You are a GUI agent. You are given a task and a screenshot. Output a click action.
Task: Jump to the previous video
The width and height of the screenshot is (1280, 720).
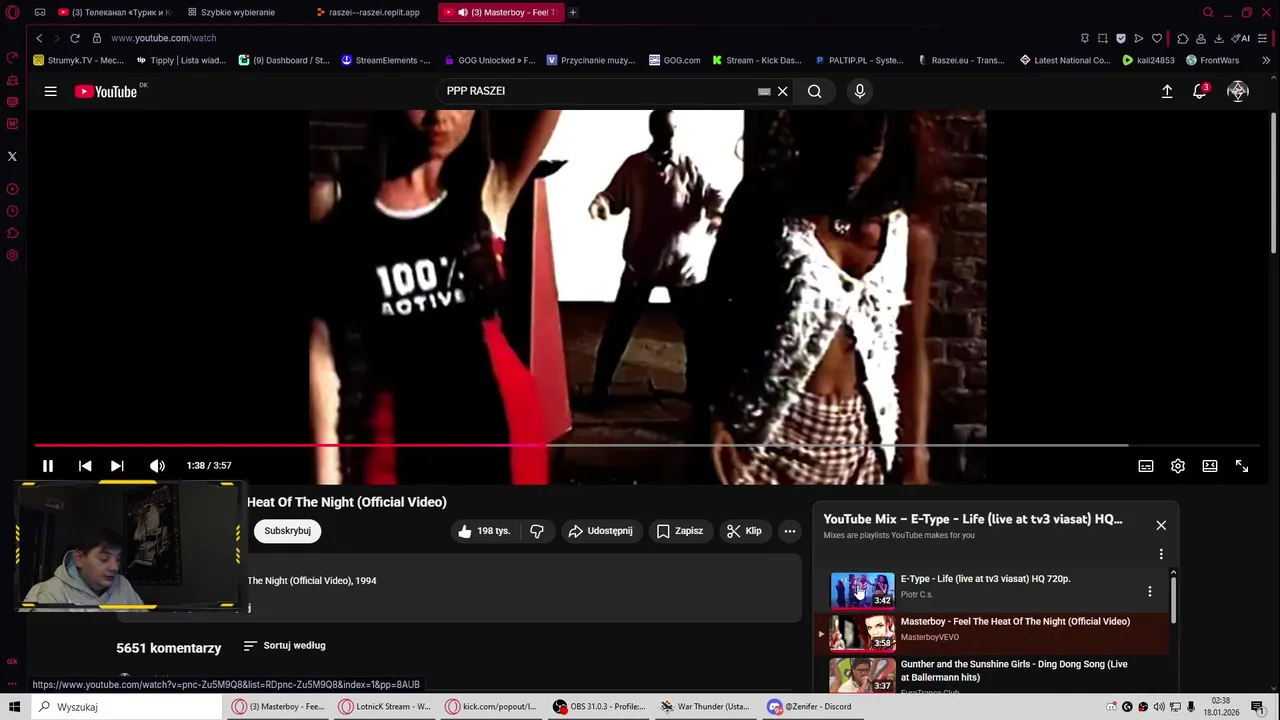coord(85,466)
